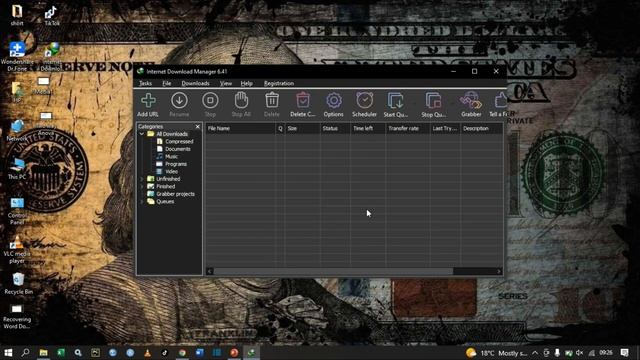The height and width of the screenshot is (360, 640).
Task: Sort by Size column header
Action: coord(302,129)
